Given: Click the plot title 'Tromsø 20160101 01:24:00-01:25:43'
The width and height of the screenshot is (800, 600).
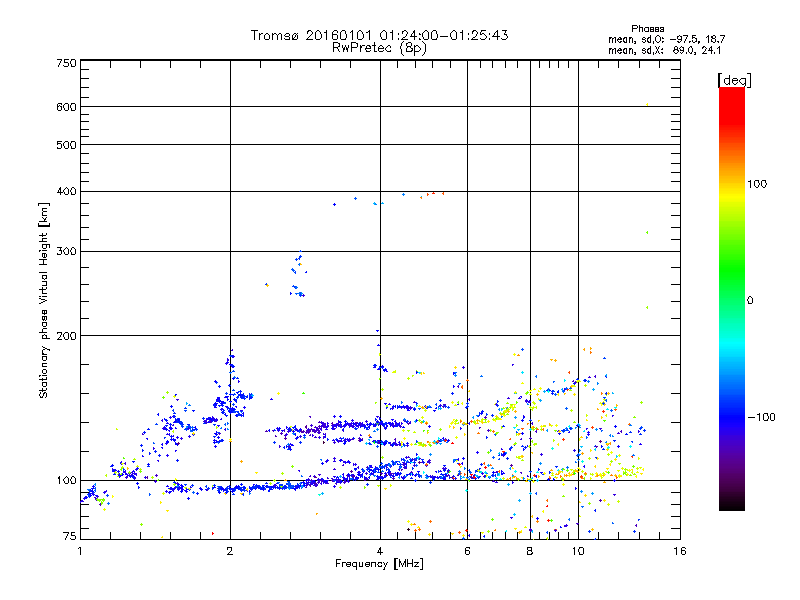Looking at the screenshot, I should pos(379,35).
